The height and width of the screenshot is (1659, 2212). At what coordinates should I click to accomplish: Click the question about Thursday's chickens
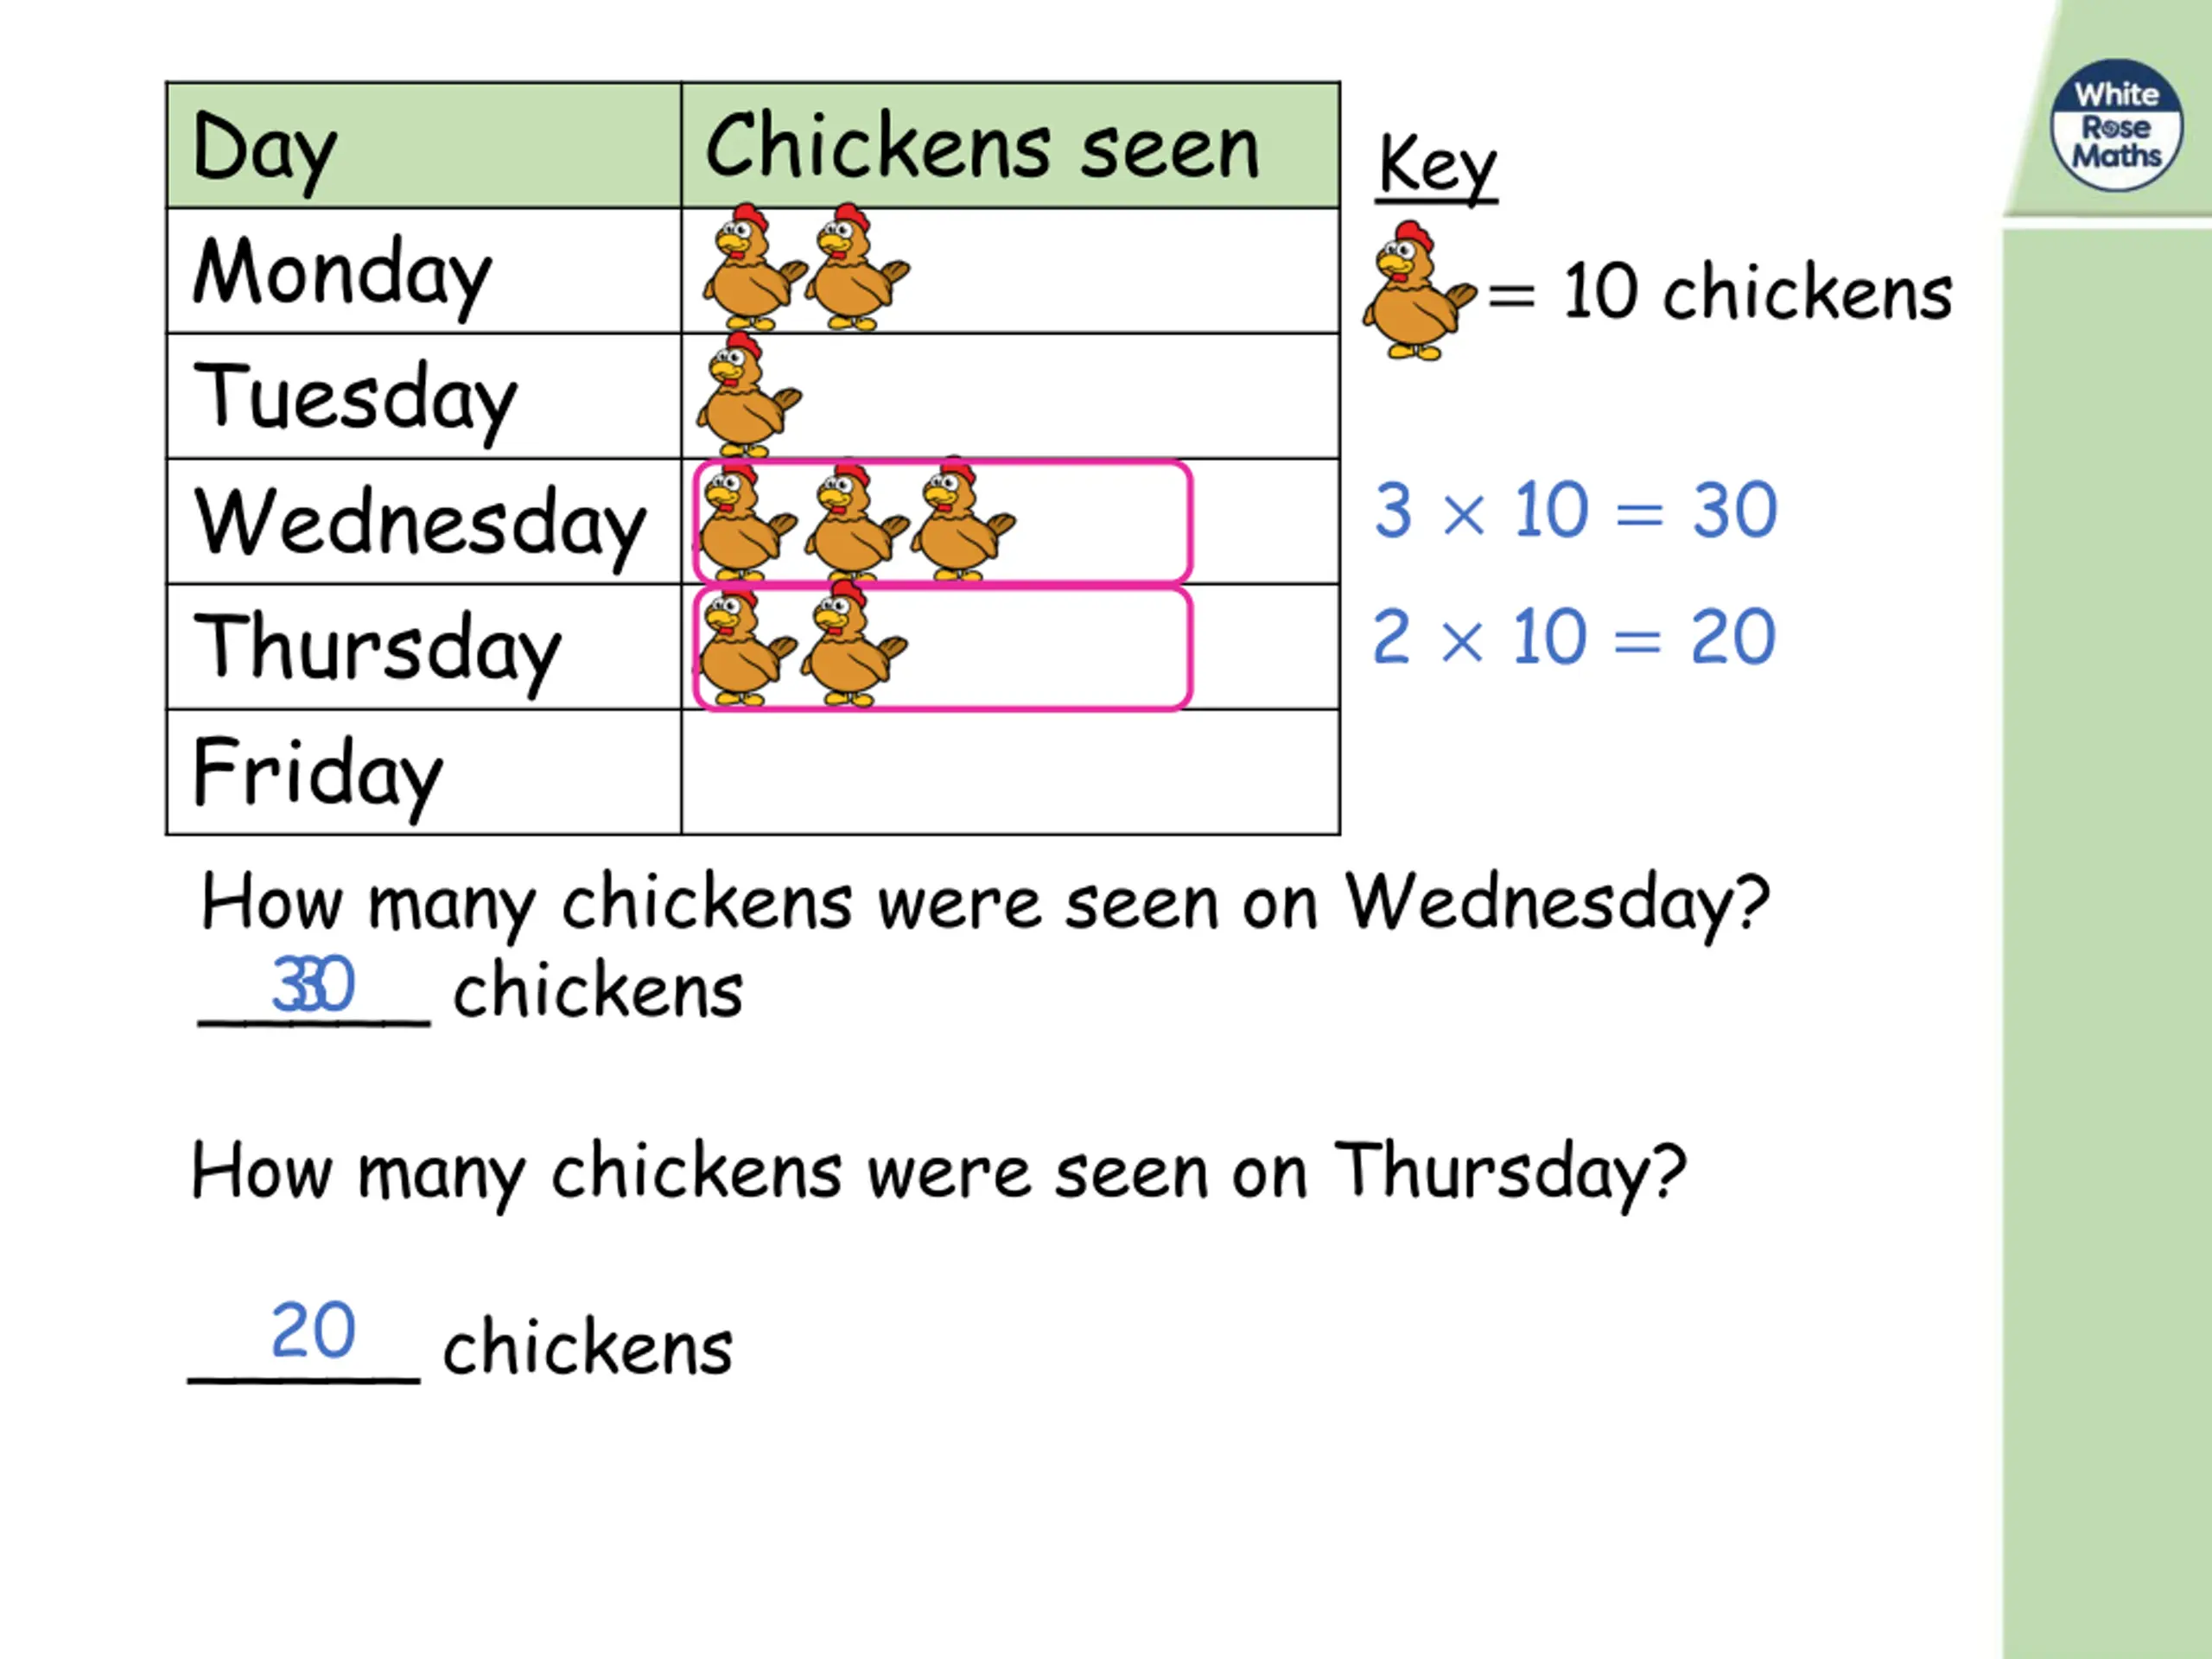pyautogui.click(x=938, y=1172)
